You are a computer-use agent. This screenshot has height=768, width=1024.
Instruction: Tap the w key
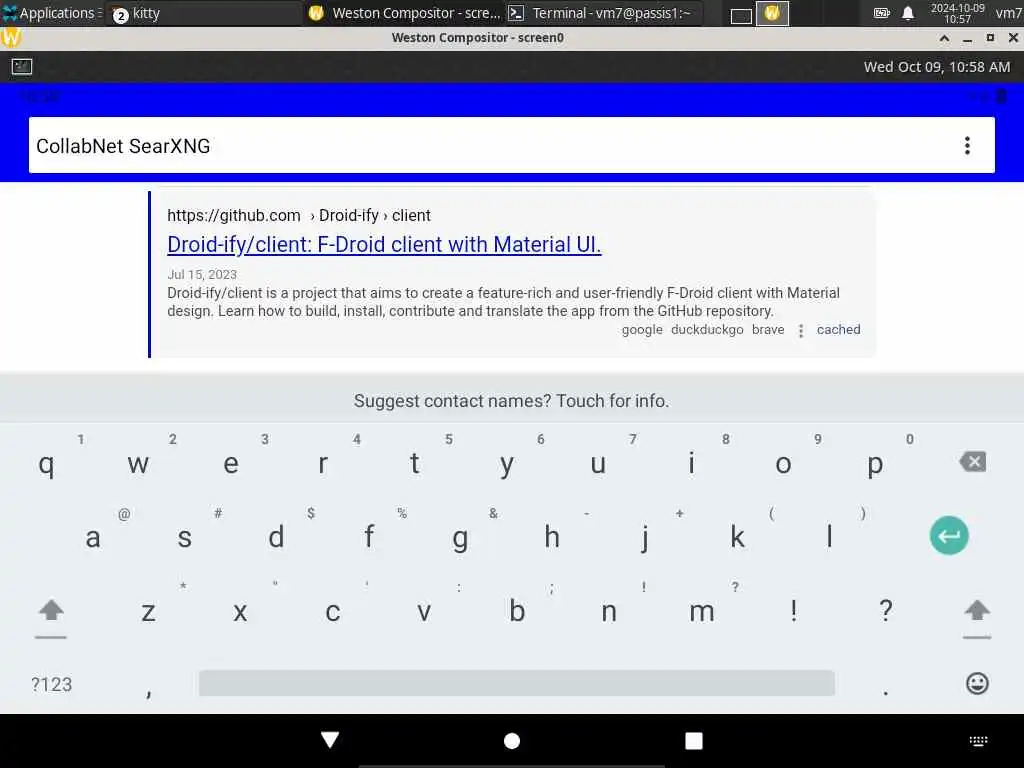[x=138, y=464]
